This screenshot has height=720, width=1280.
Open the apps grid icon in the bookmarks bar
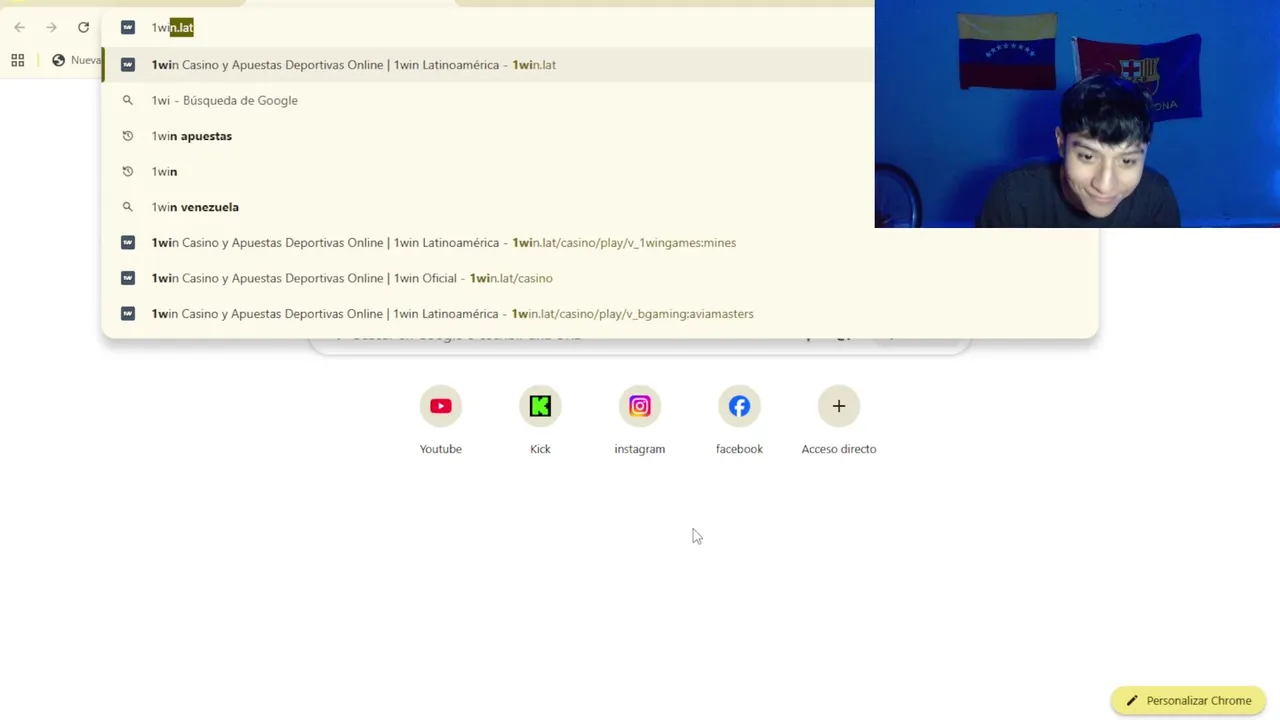(x=18, y=60)
